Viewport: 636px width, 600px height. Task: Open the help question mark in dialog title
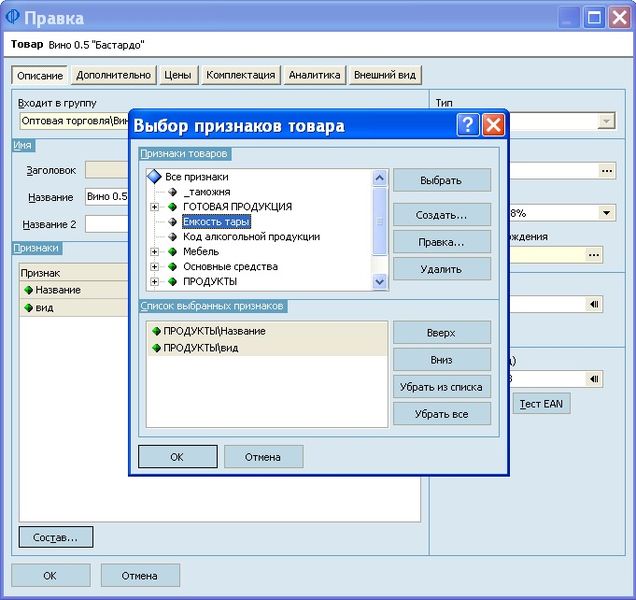tap(468, 125)
